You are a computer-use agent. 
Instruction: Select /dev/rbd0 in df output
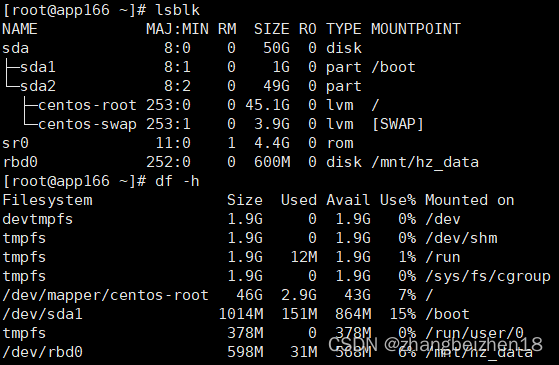[x=42, y=353]
